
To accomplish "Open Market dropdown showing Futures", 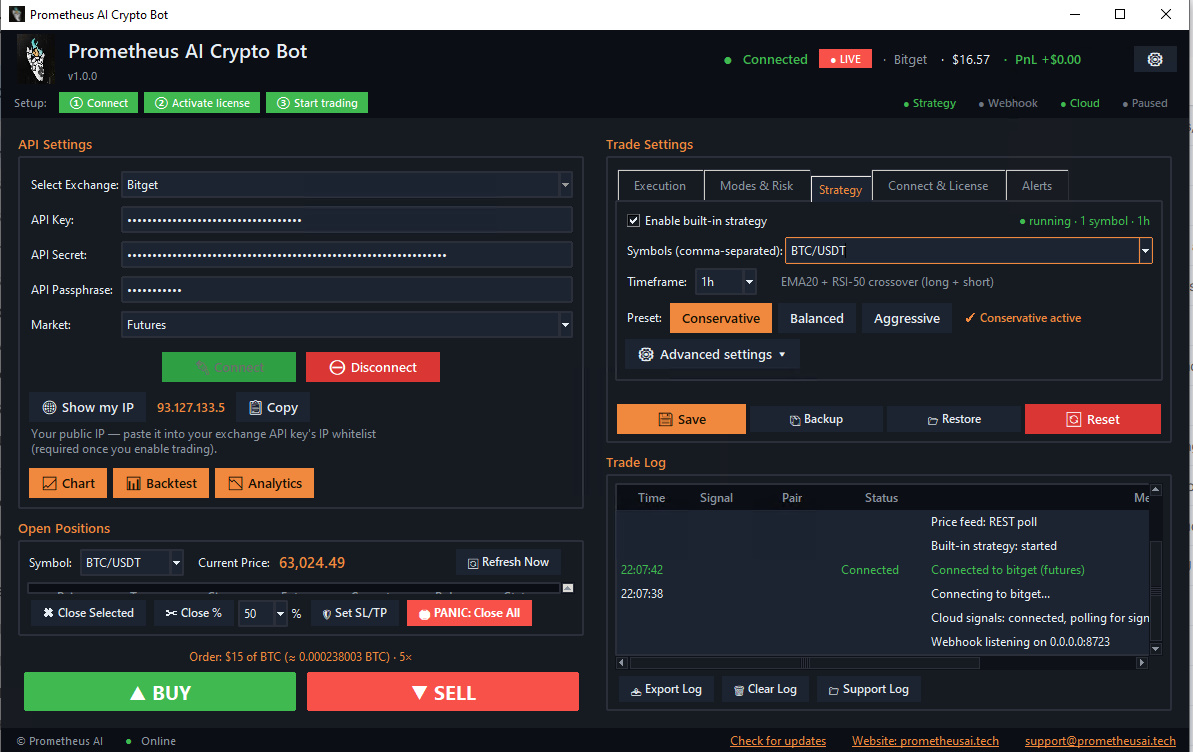I will (565, 325).
